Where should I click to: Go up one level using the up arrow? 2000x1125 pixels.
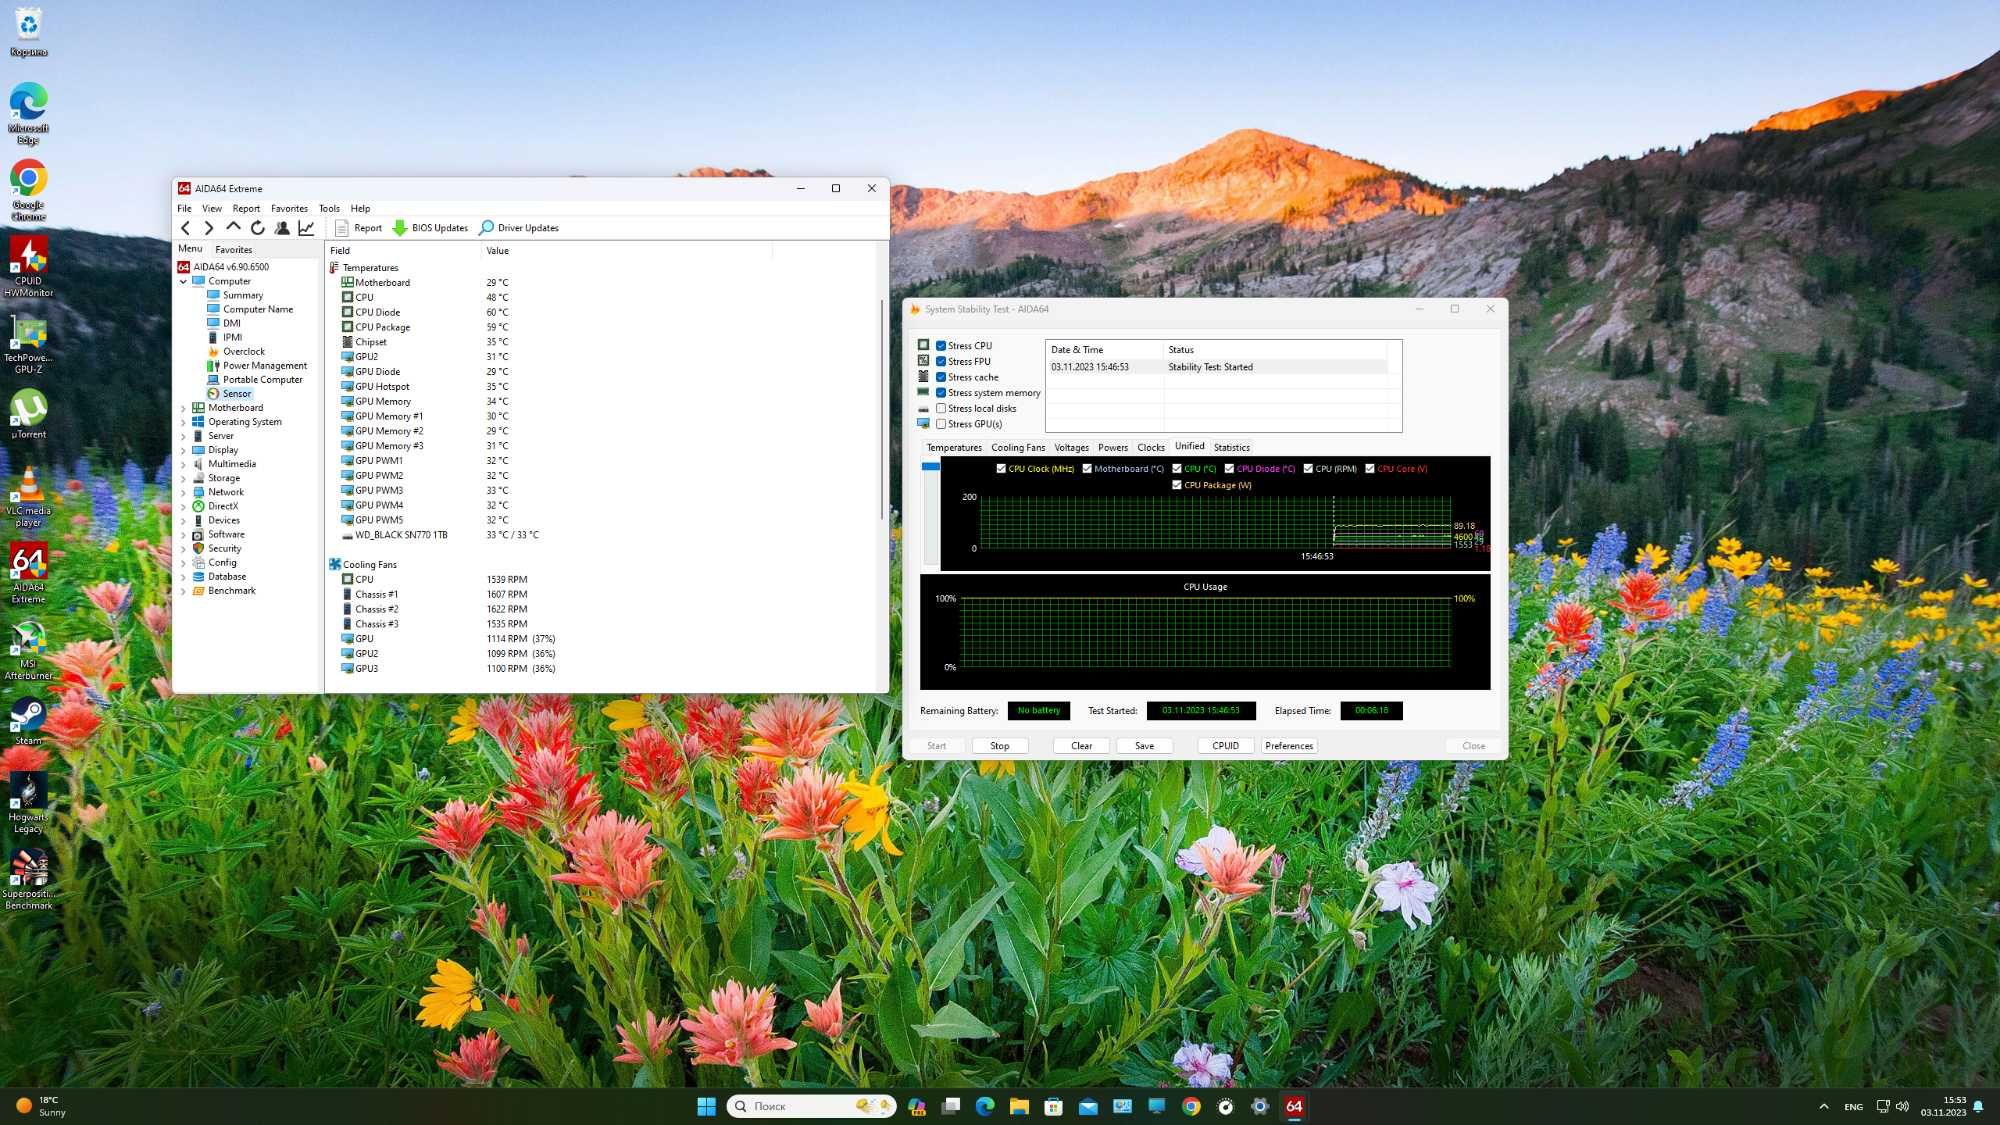[x=233, y=227]
